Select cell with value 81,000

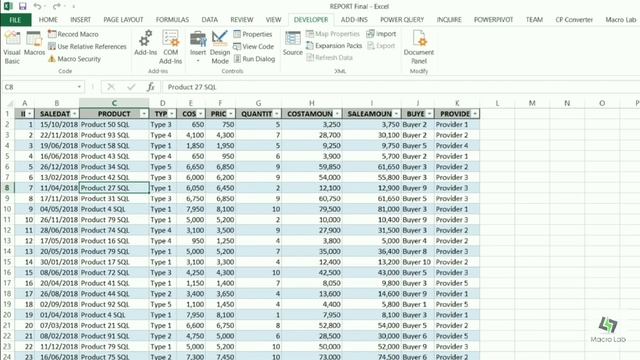tap(371, 209)
